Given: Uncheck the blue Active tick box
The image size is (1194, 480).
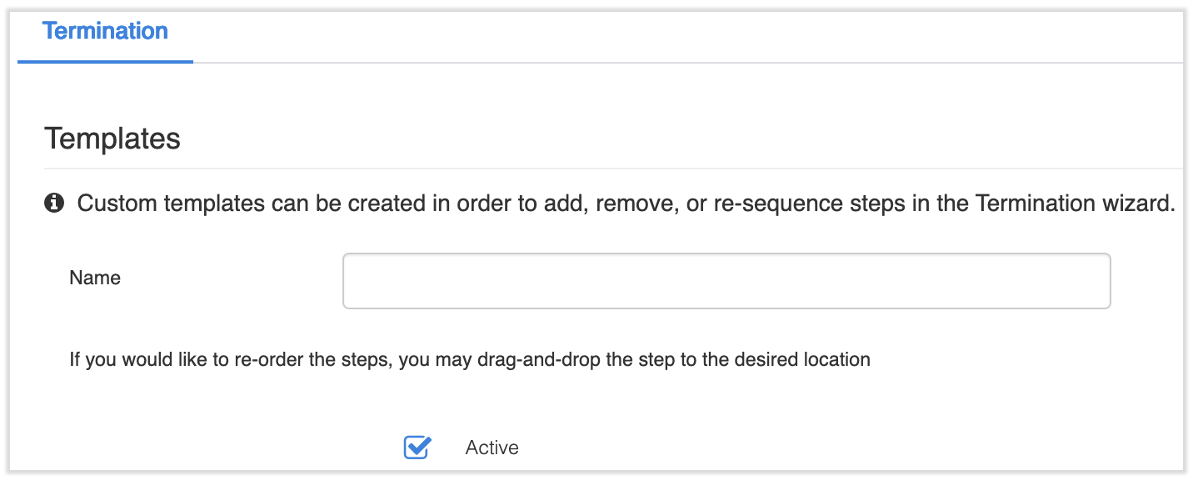Looking at the screenshot, I should (416, 447).
